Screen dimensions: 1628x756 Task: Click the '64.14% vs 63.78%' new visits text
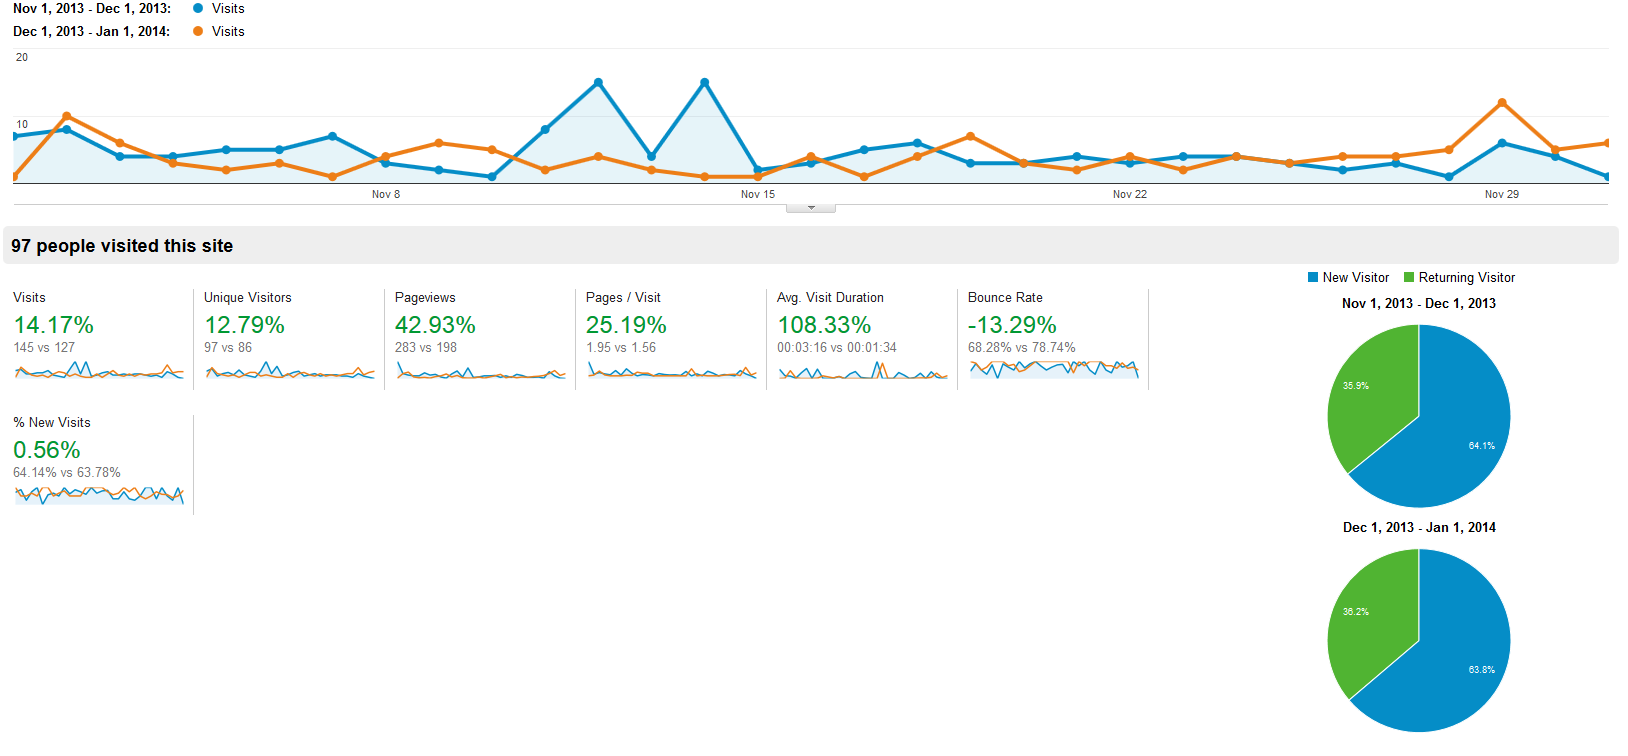pos(67,472)
